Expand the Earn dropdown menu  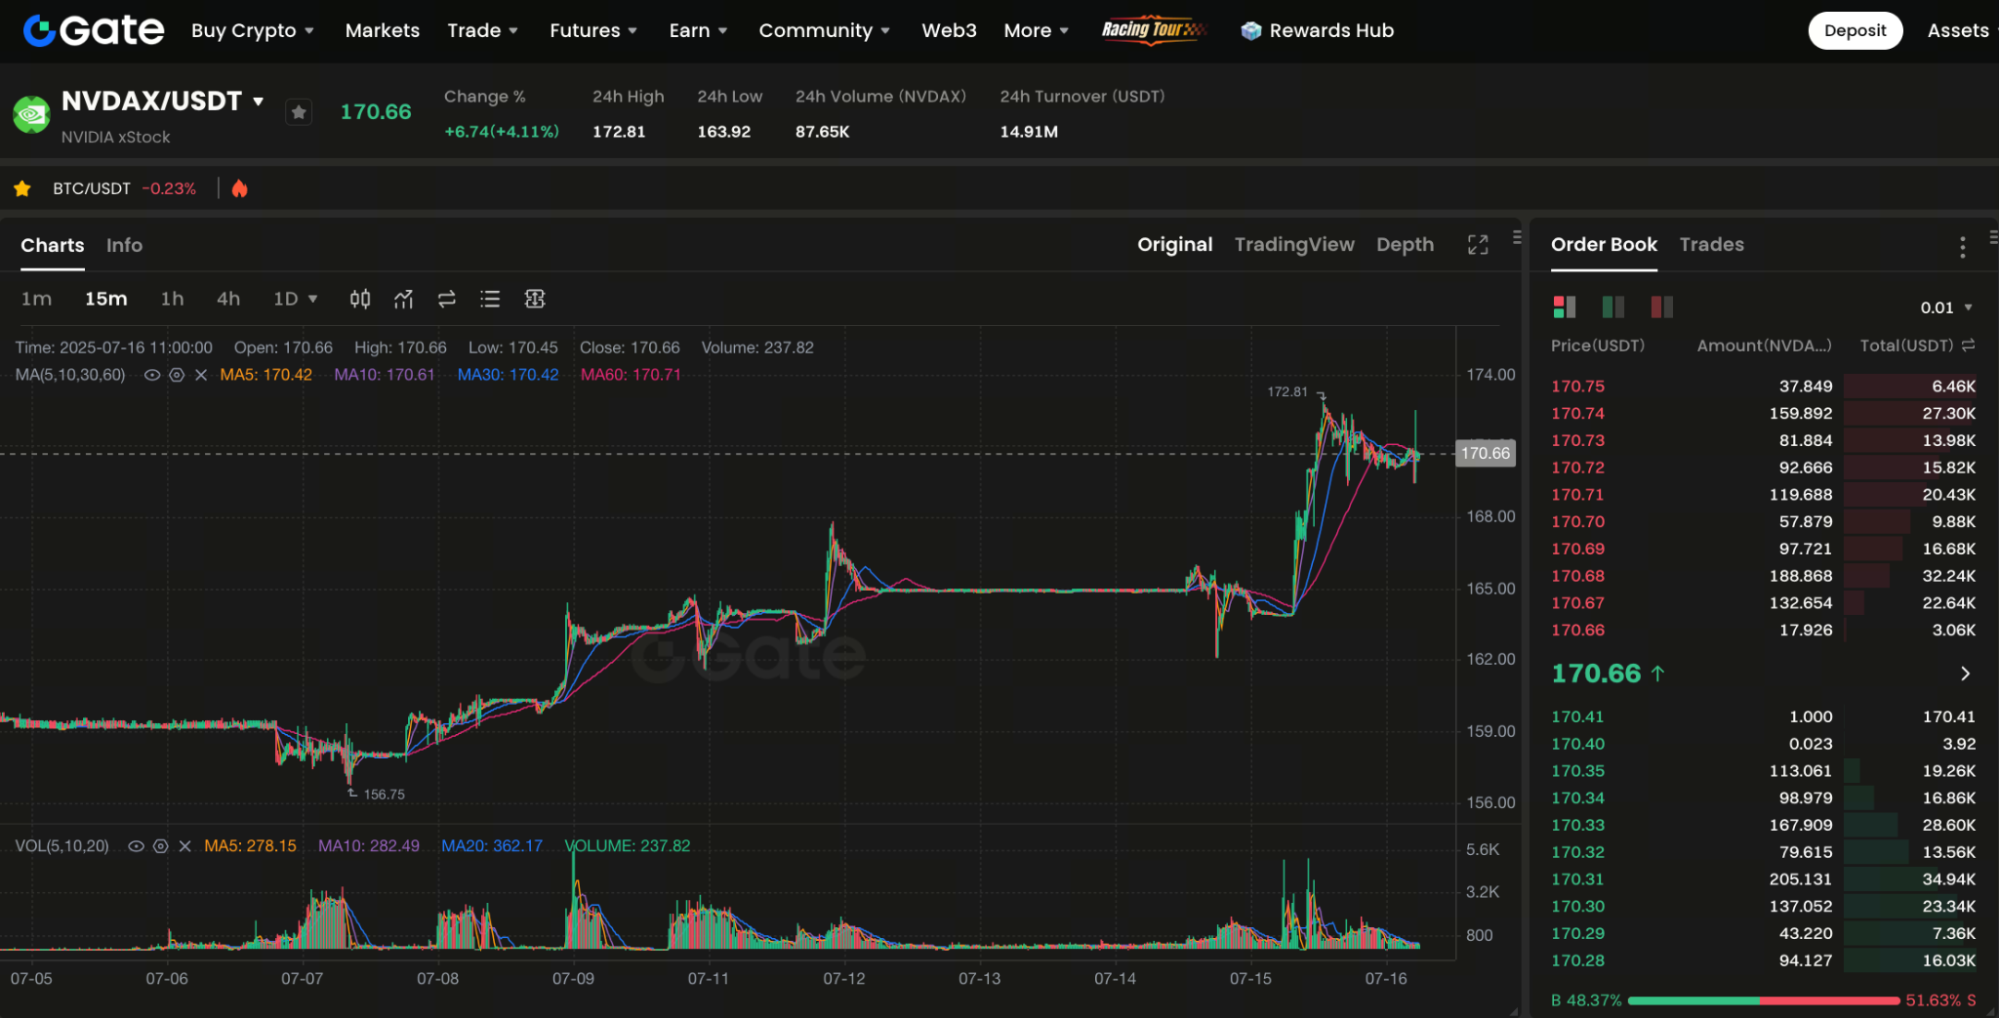699,31
